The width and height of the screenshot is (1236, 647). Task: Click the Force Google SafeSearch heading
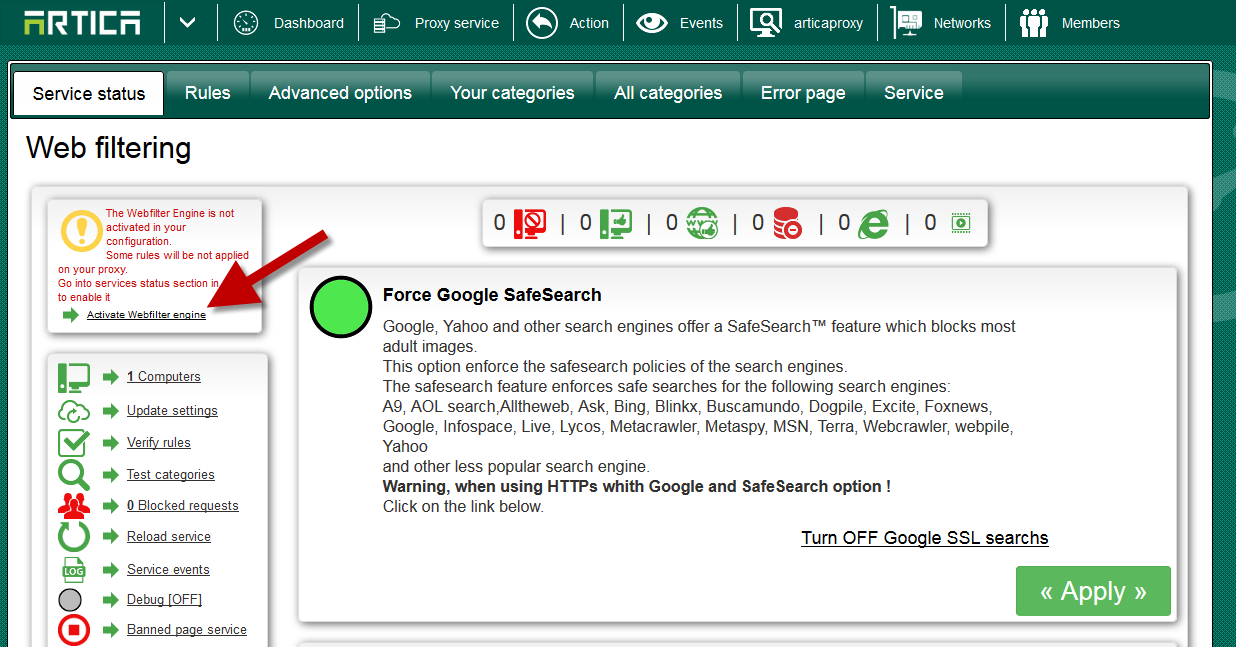[492, 295]
